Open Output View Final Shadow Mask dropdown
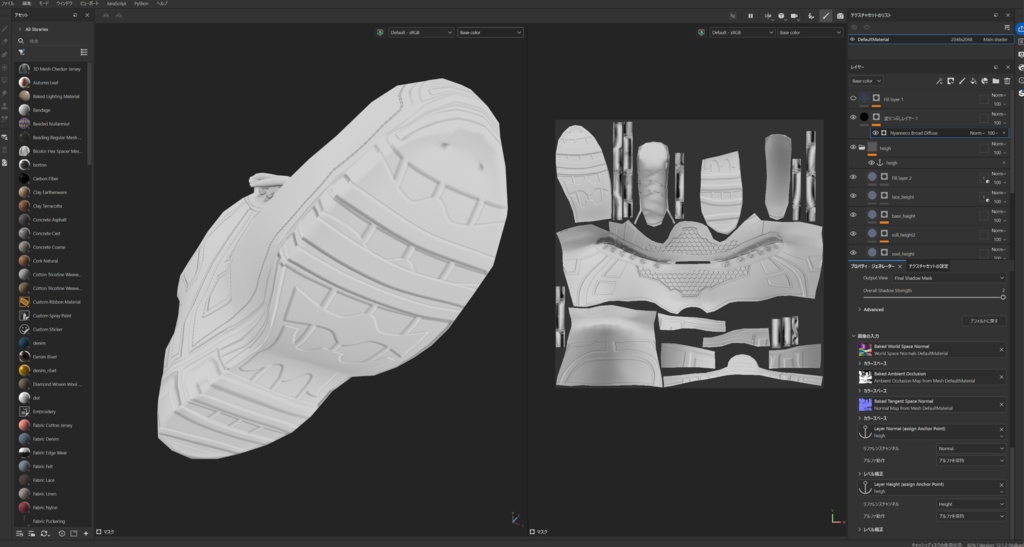The height and width of the screenshot is (547, 1024). point(949,278)
